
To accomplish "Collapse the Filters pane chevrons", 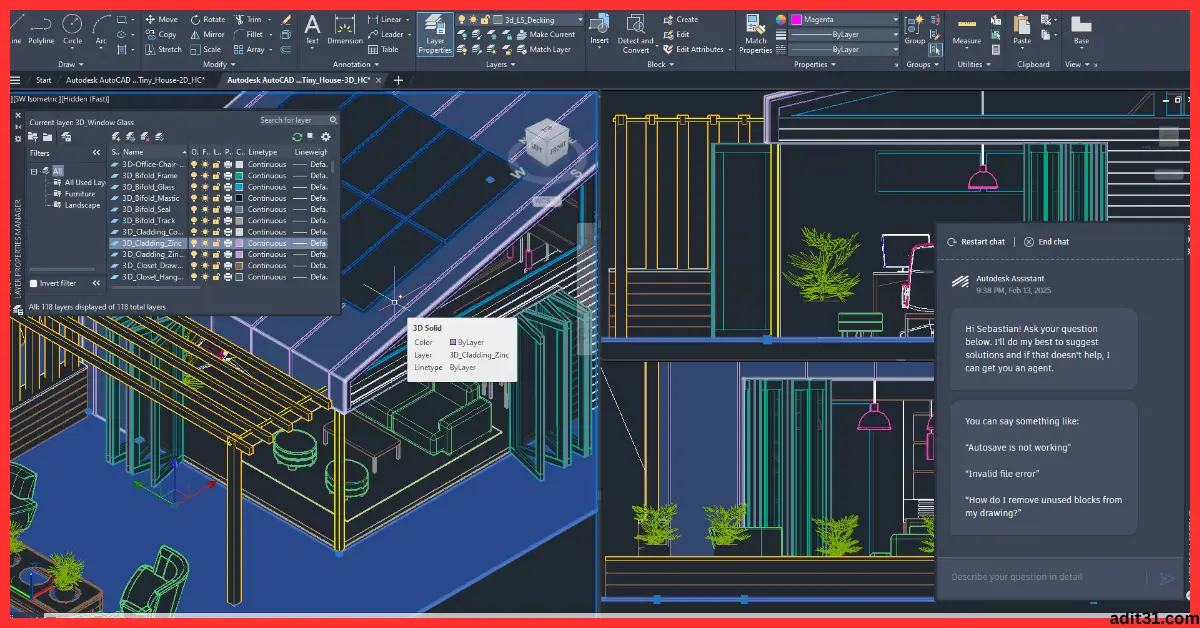I will (x=96, y=153).
